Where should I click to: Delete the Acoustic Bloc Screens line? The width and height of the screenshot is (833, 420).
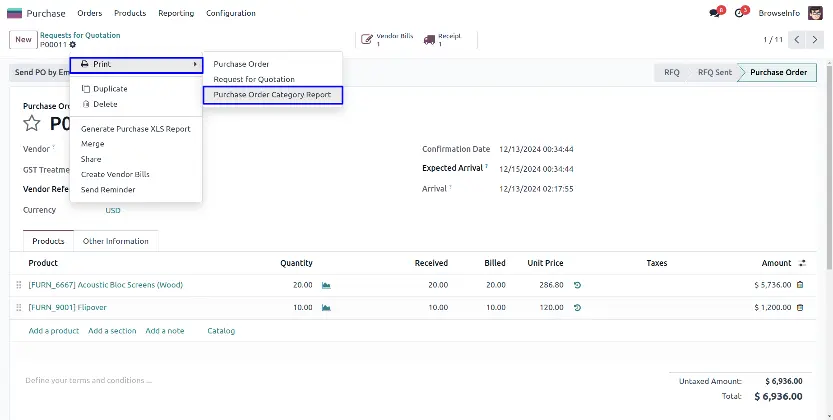799,285
